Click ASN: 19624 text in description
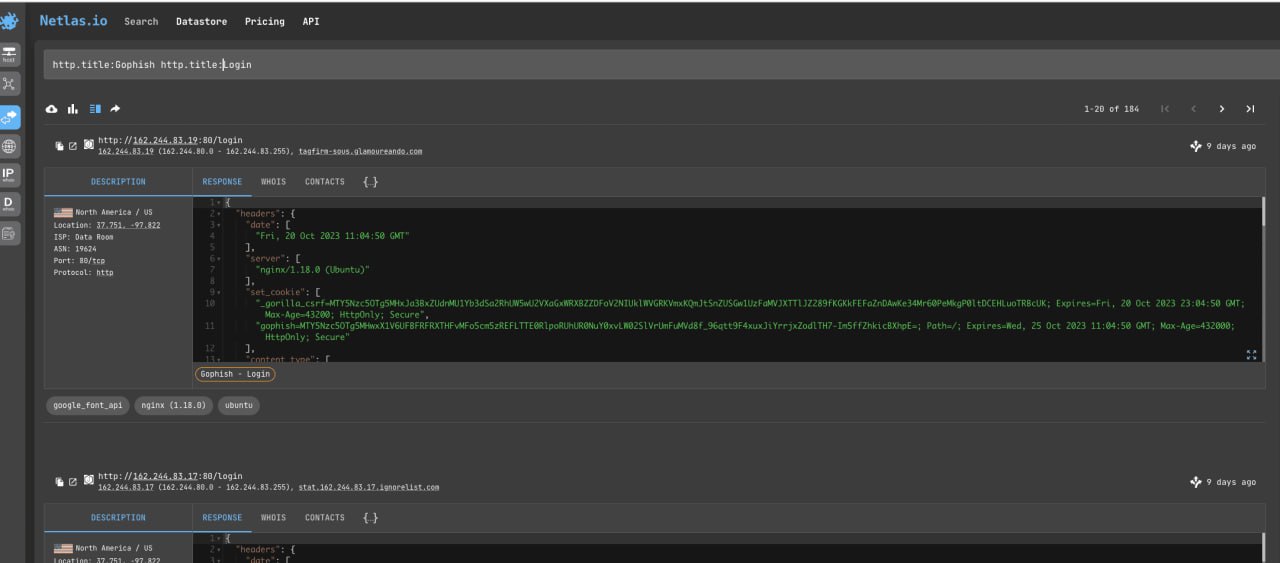 (x=75, y=249)
